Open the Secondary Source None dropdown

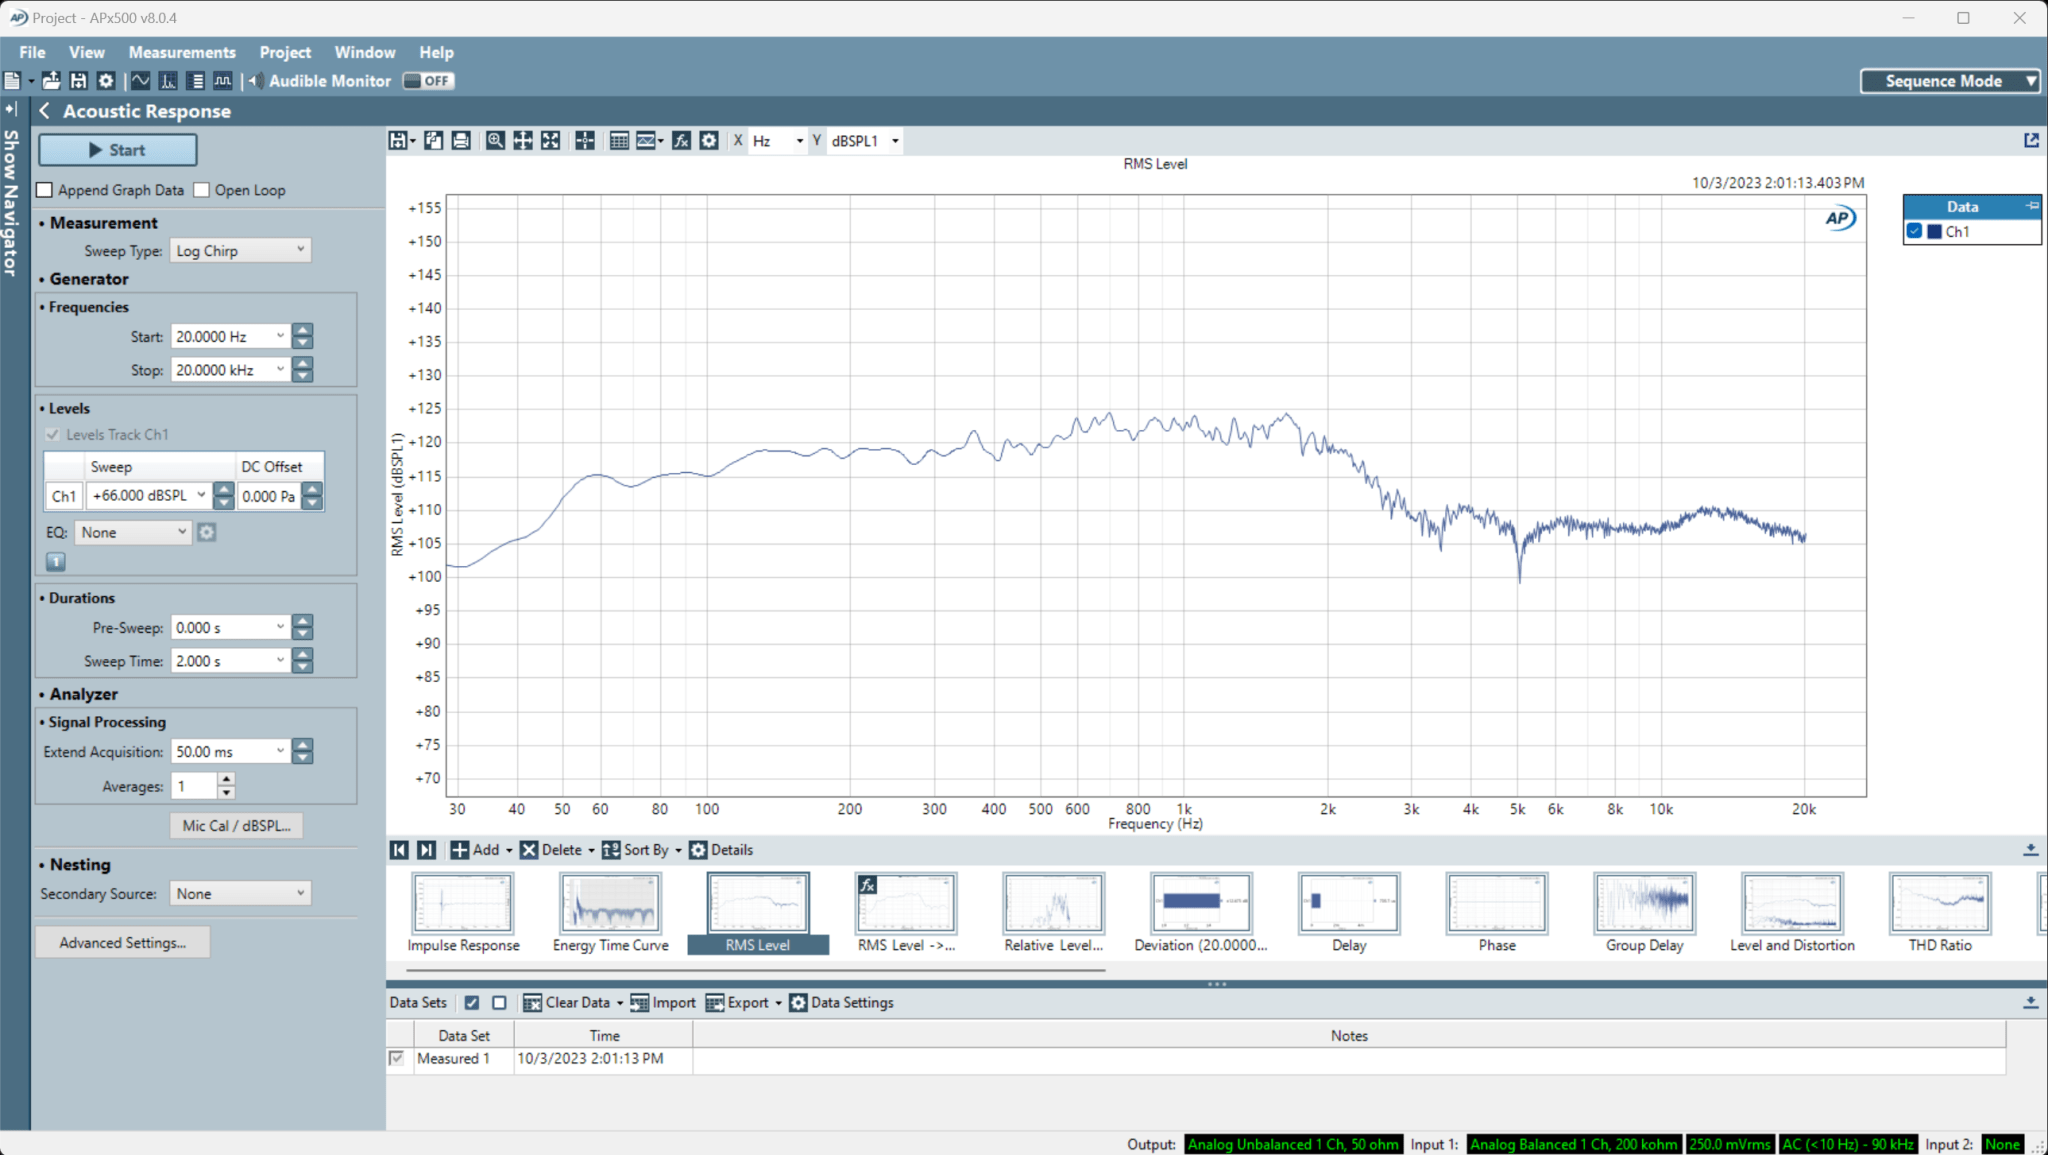click(x=241, y=894)
